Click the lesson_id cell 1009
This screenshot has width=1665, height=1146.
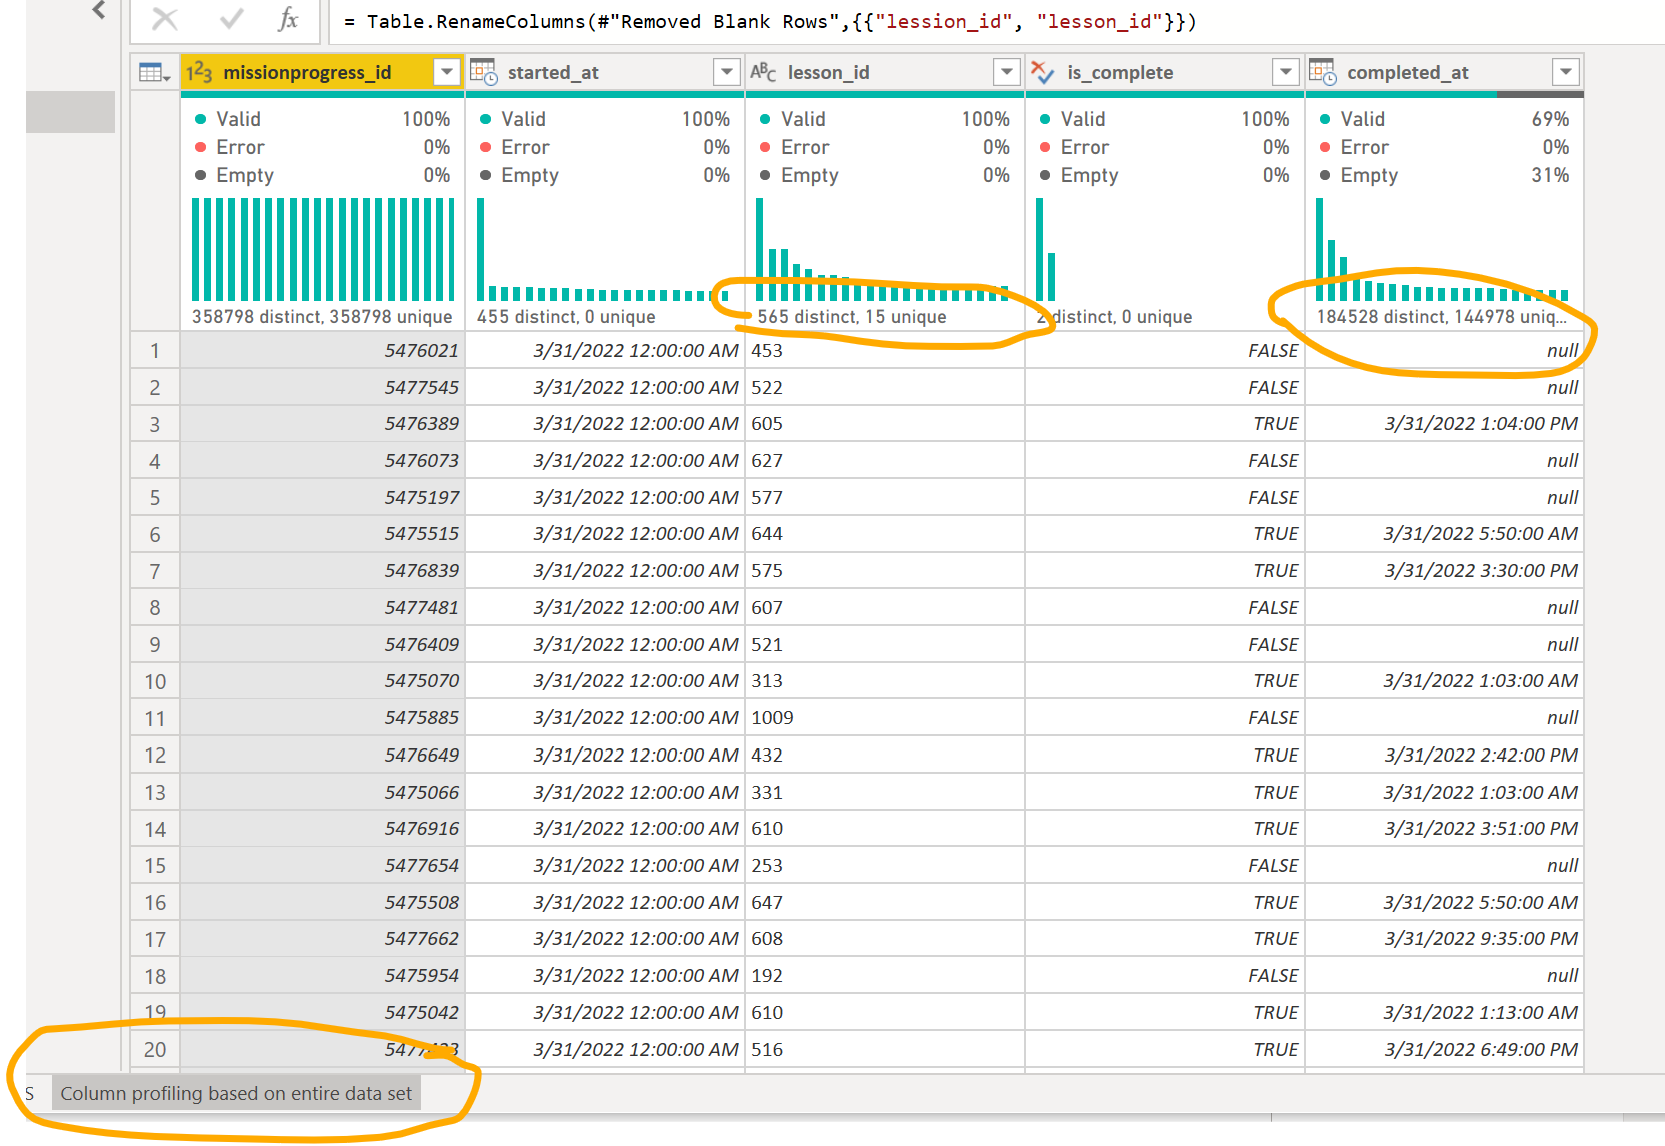click(x=885, y=718)
